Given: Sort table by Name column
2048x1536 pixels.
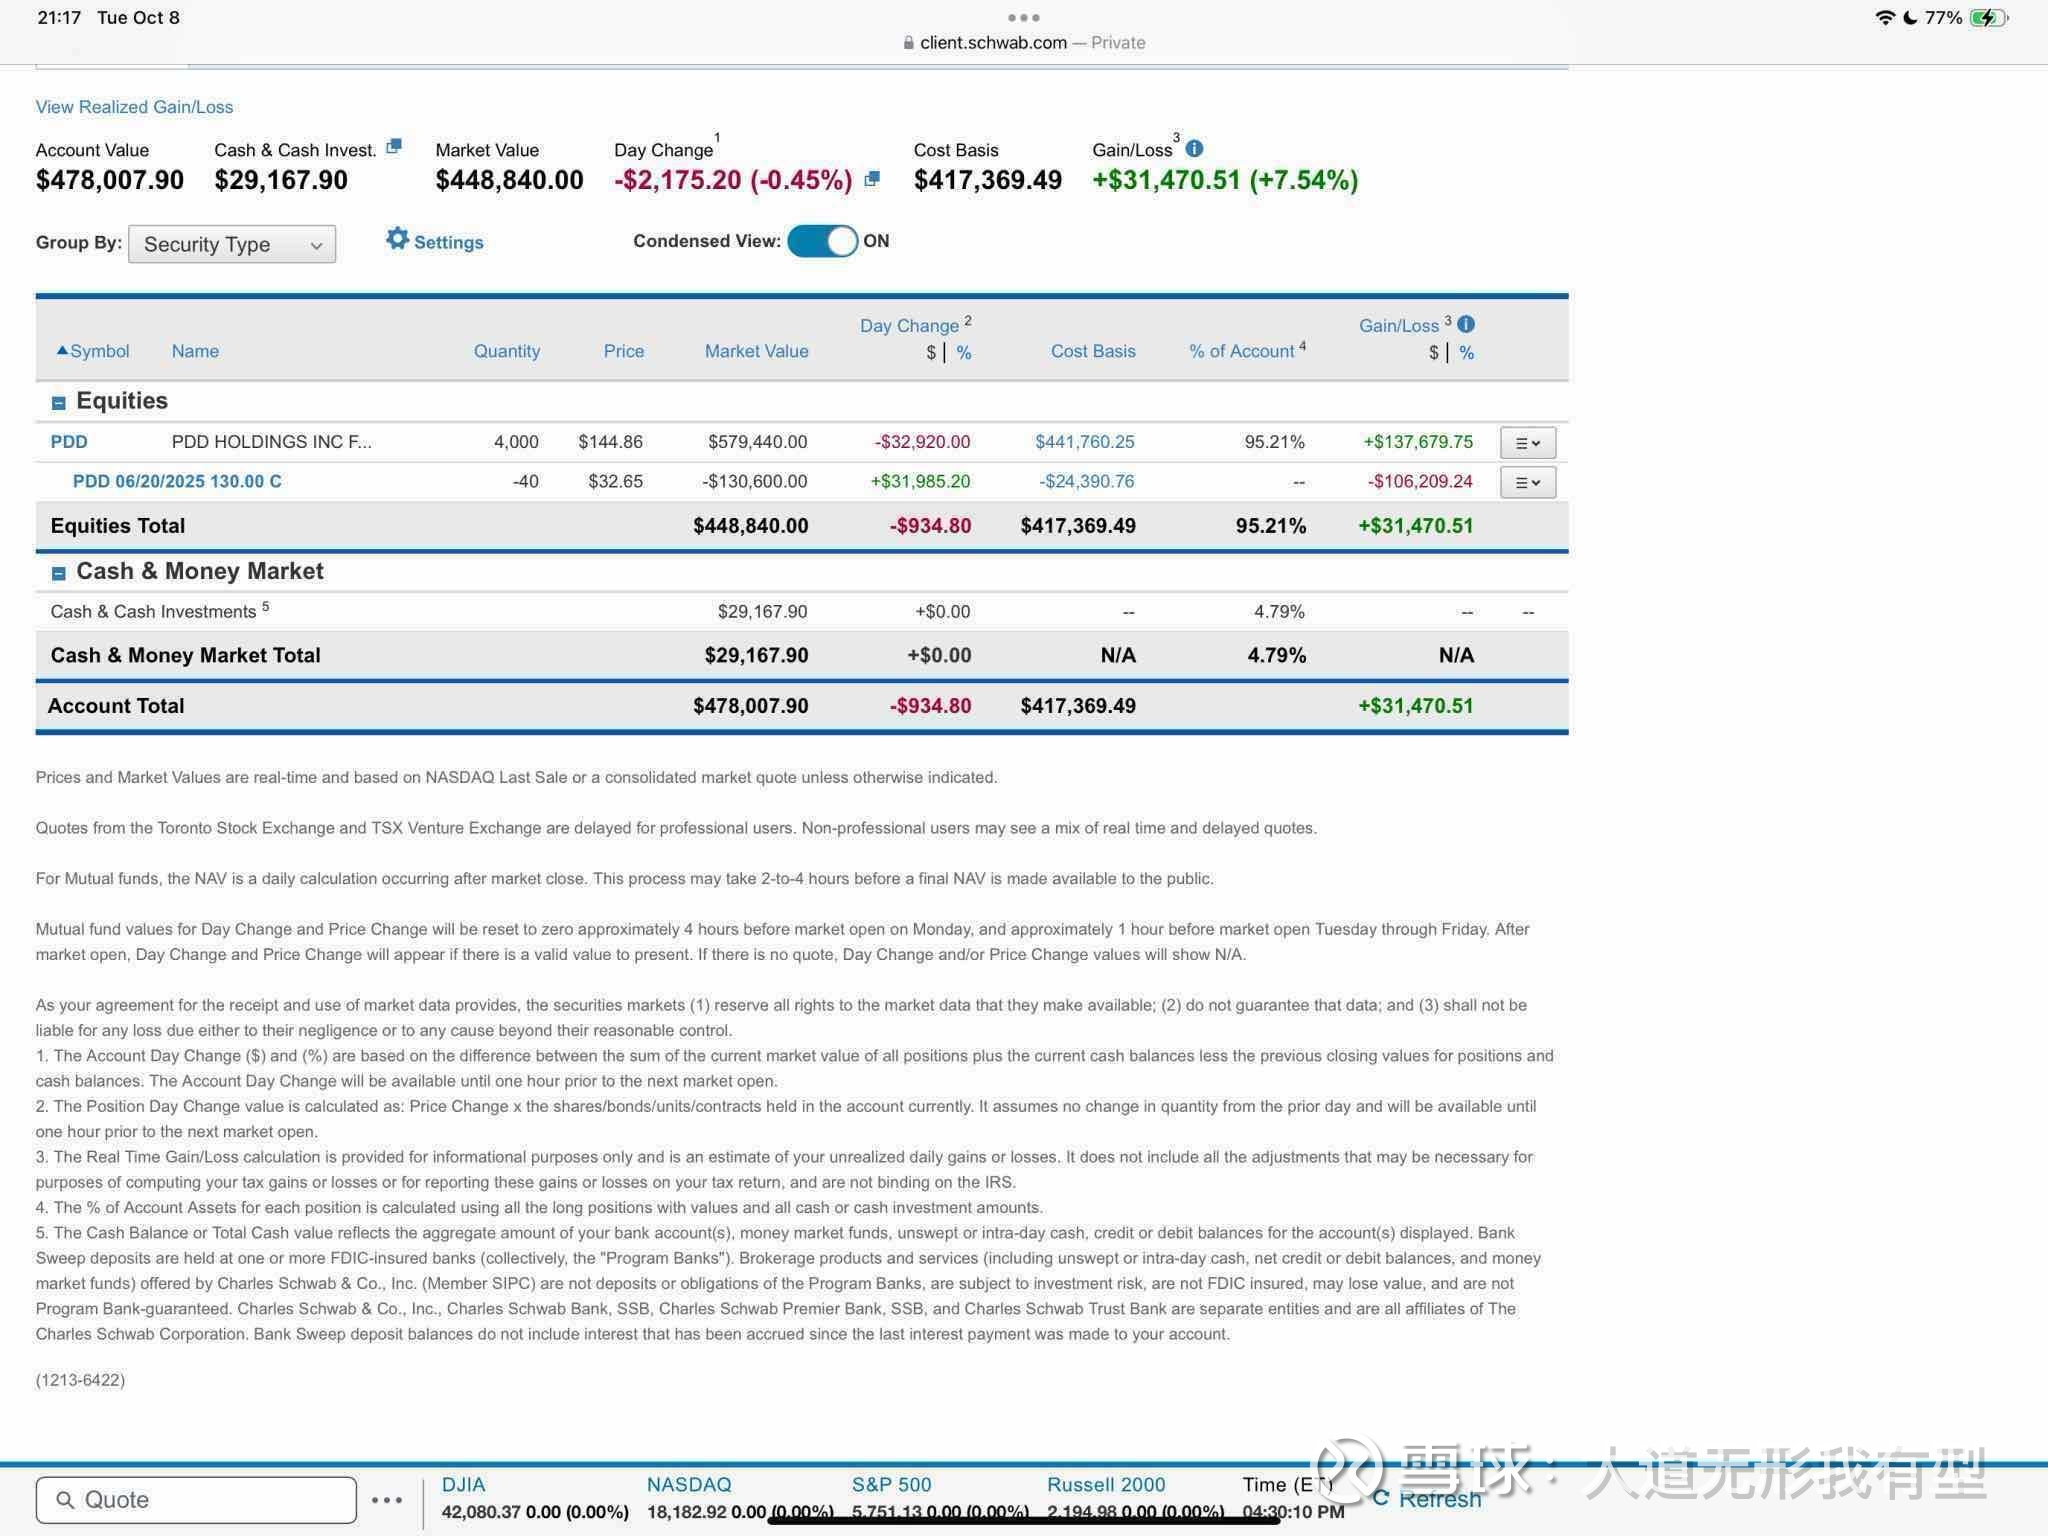Looking at the screenshot, I should (x=195, y=351).
